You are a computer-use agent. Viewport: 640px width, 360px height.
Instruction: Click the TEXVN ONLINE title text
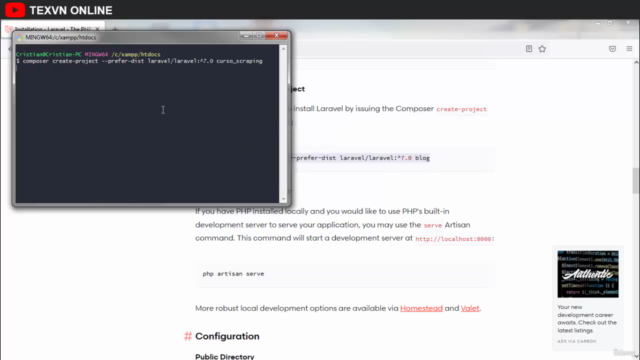71,10
